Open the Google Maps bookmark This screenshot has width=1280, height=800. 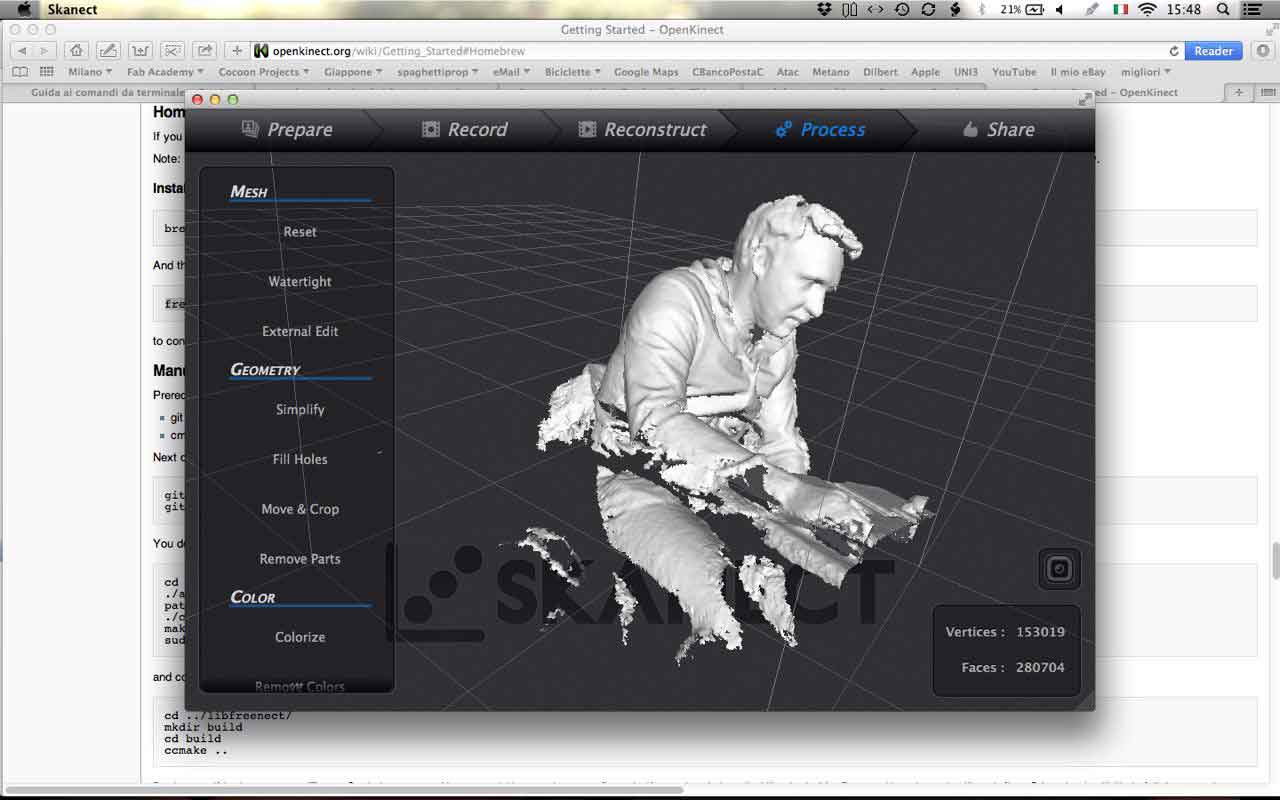click(x=646, y=72)
